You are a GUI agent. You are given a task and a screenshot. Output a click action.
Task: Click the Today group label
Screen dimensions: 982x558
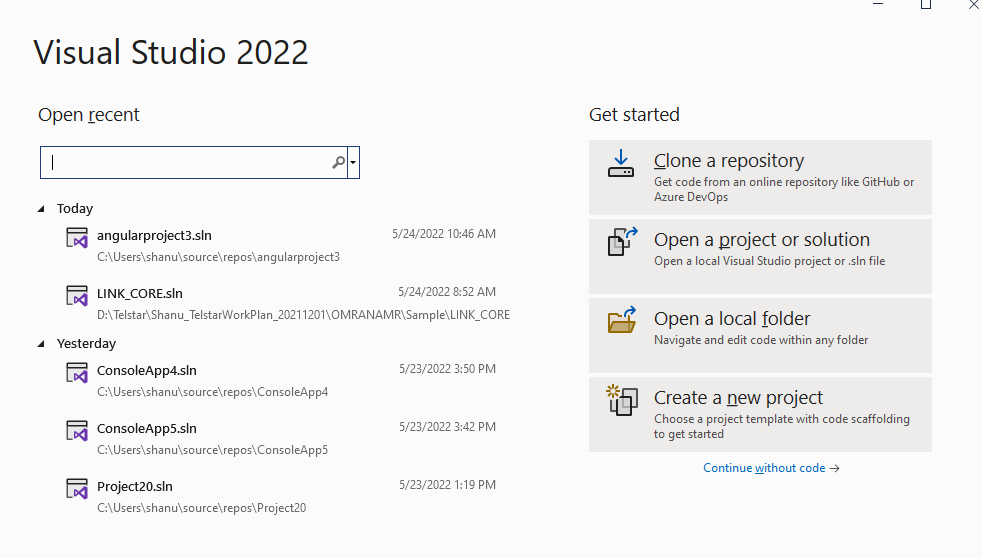pos(75,209)
